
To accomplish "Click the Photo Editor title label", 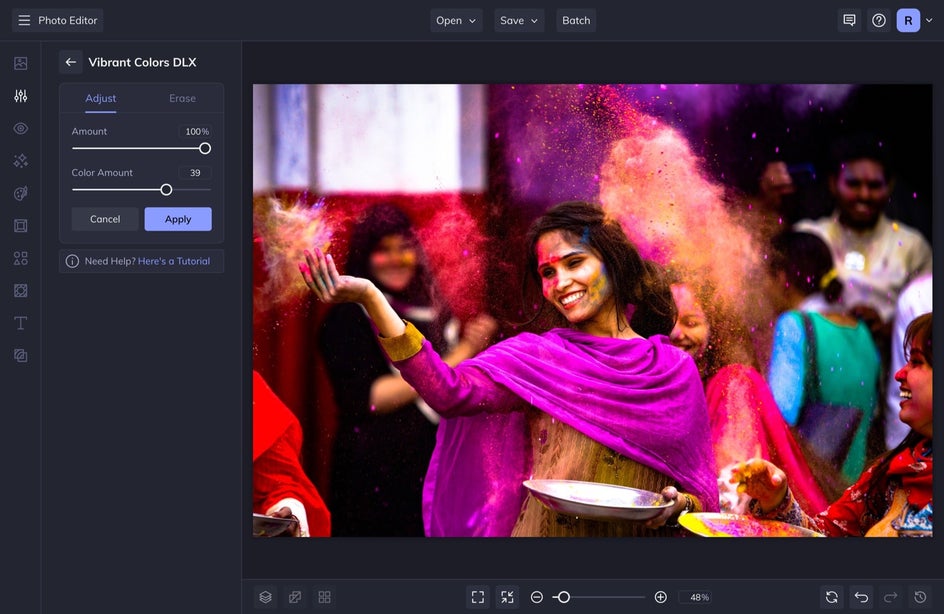I will coord(67,20).
